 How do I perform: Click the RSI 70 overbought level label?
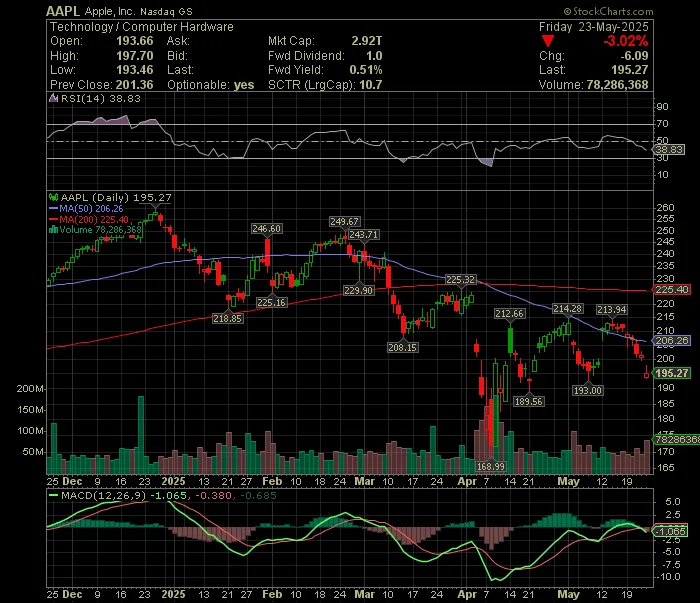(662, 124)
